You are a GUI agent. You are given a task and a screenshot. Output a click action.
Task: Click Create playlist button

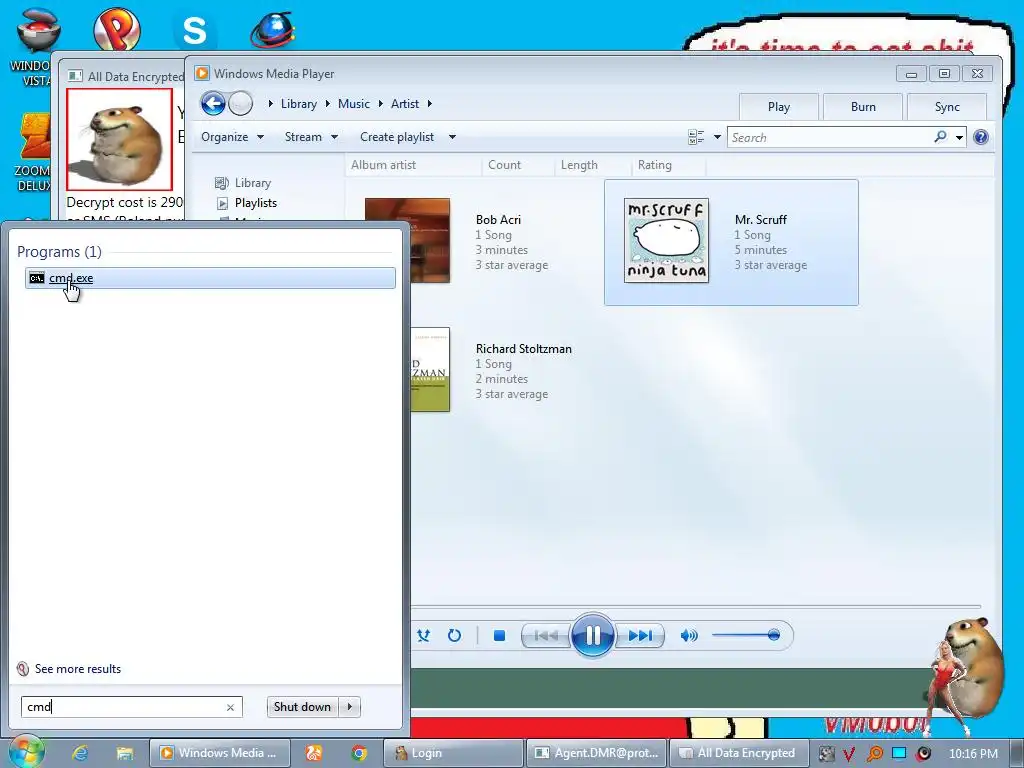coord(397,137)
